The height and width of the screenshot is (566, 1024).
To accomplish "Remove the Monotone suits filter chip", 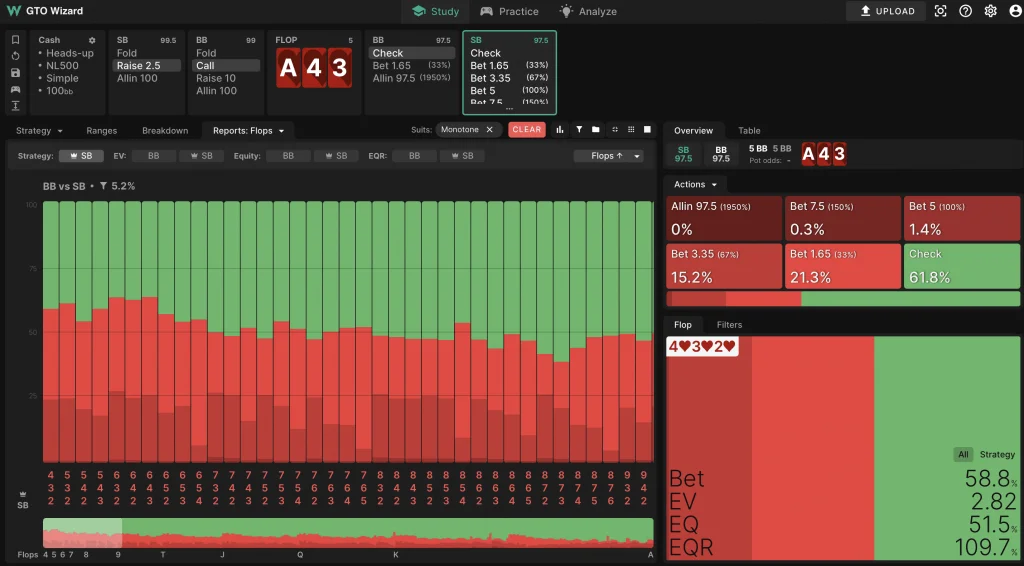I will [x=489, y=130].
